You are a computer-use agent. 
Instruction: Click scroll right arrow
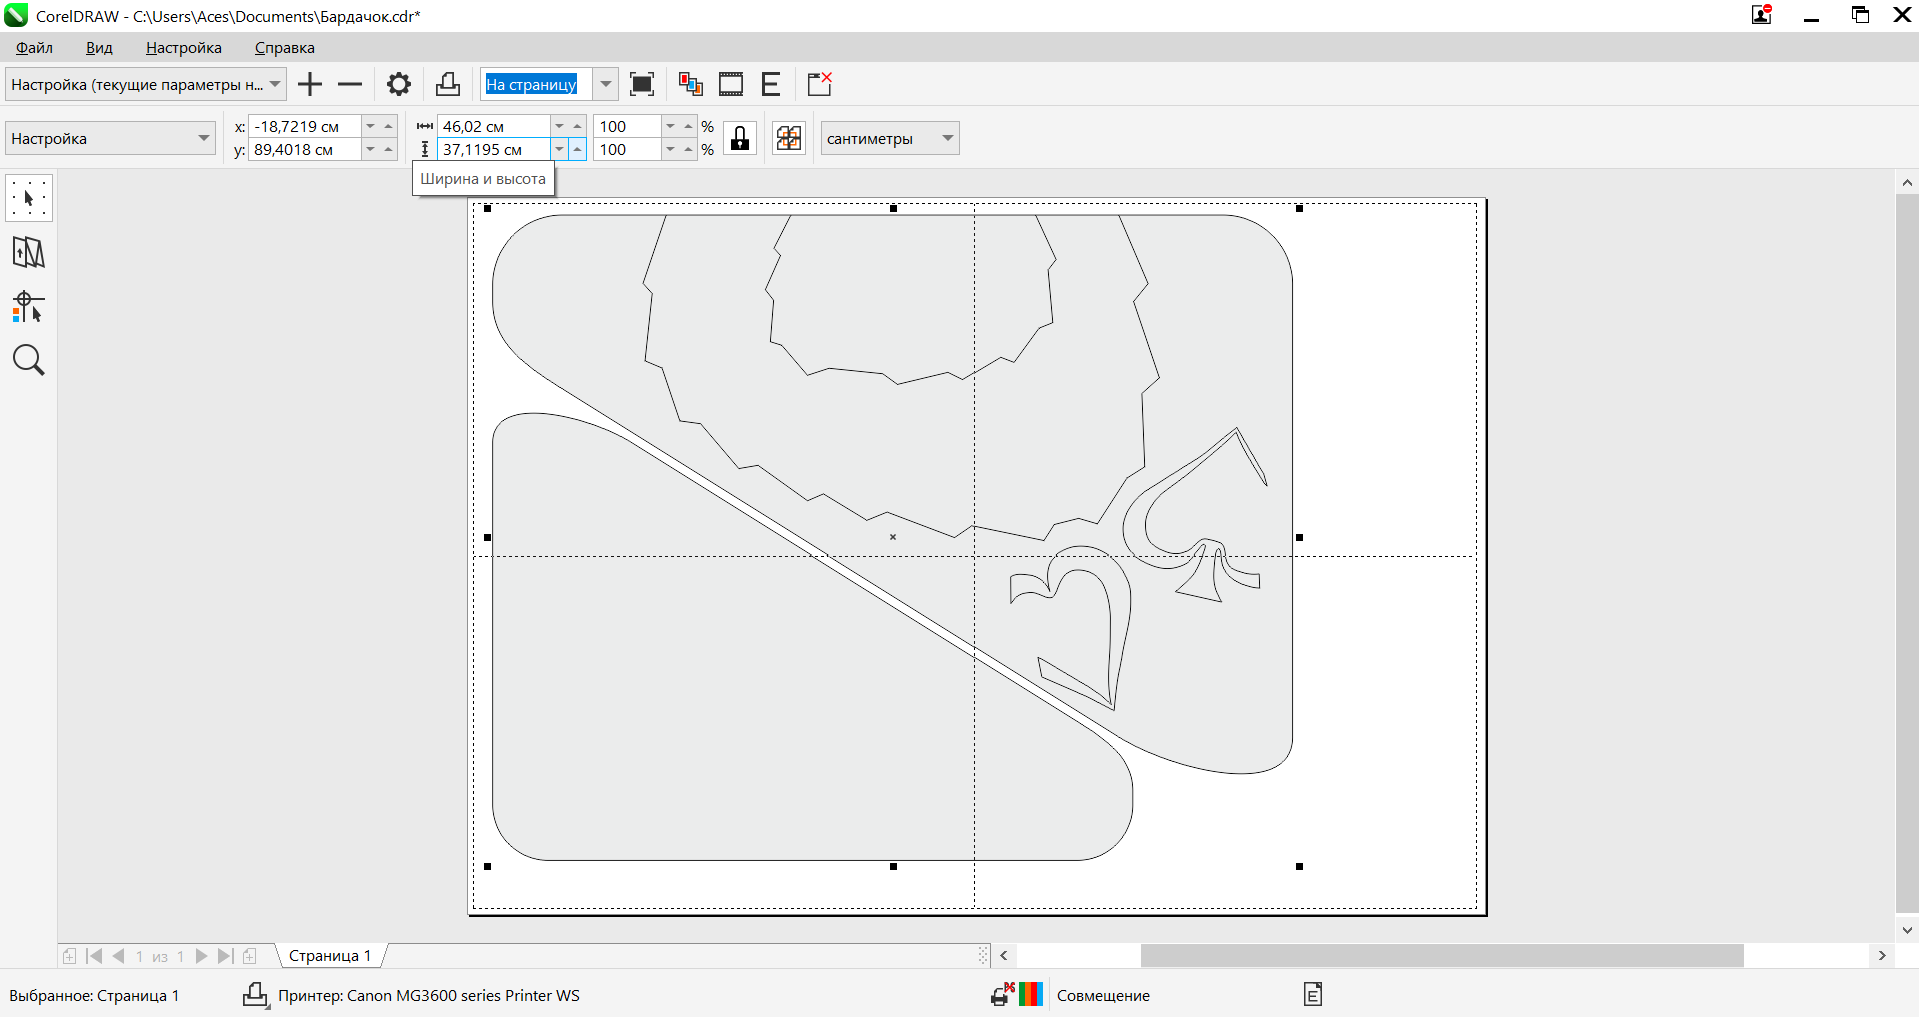point(1882,956)
